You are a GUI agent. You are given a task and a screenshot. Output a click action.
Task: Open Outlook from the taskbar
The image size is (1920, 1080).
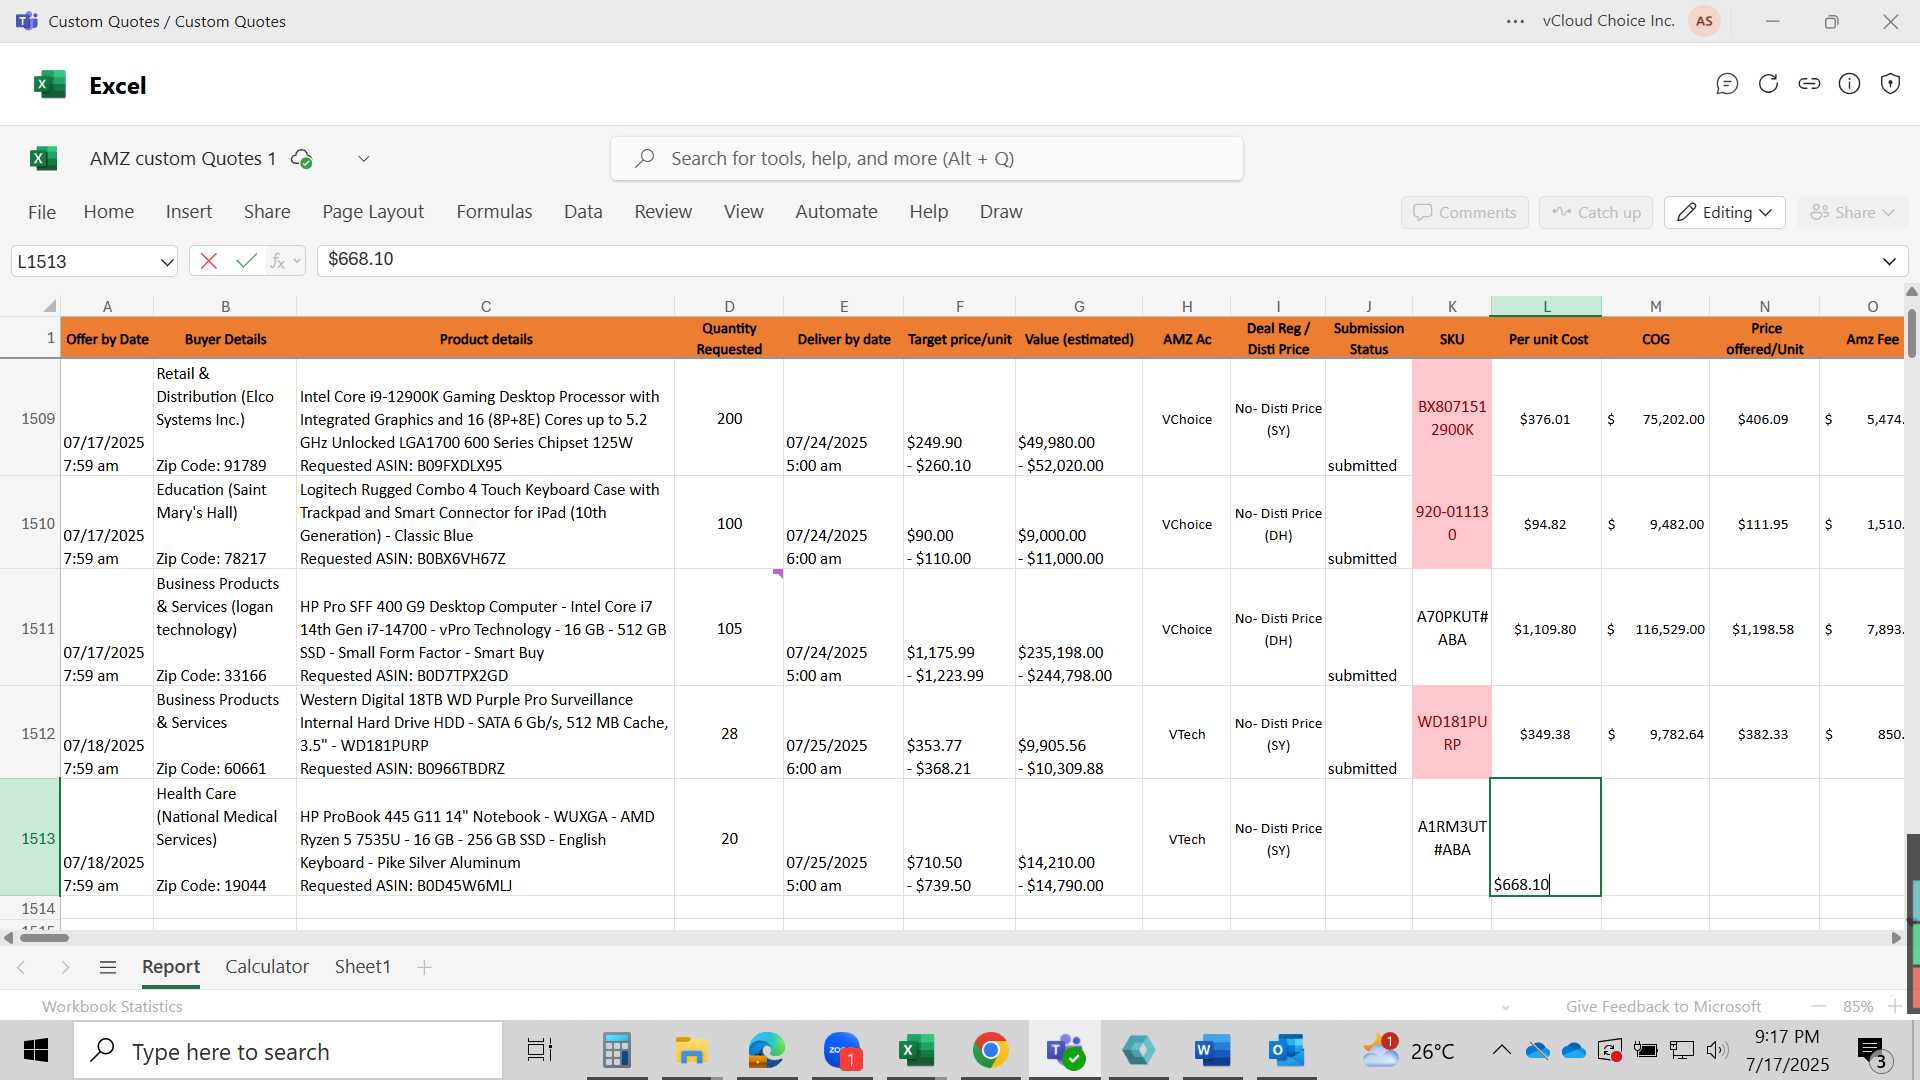1287,1051
